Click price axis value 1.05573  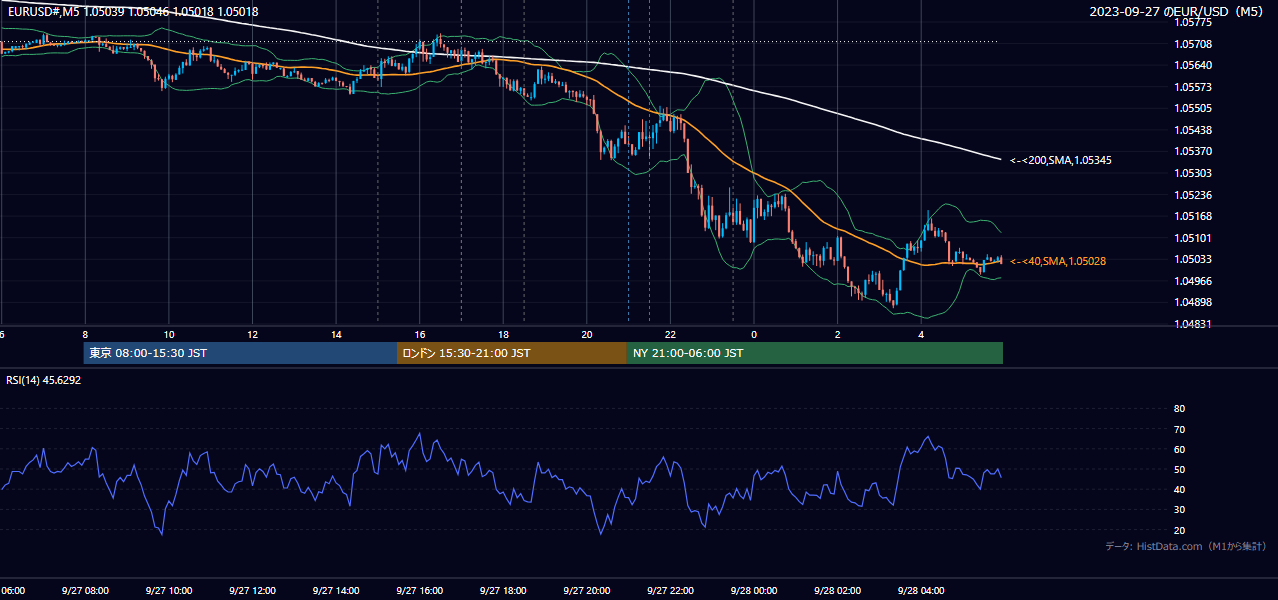tap(1193, 87)
